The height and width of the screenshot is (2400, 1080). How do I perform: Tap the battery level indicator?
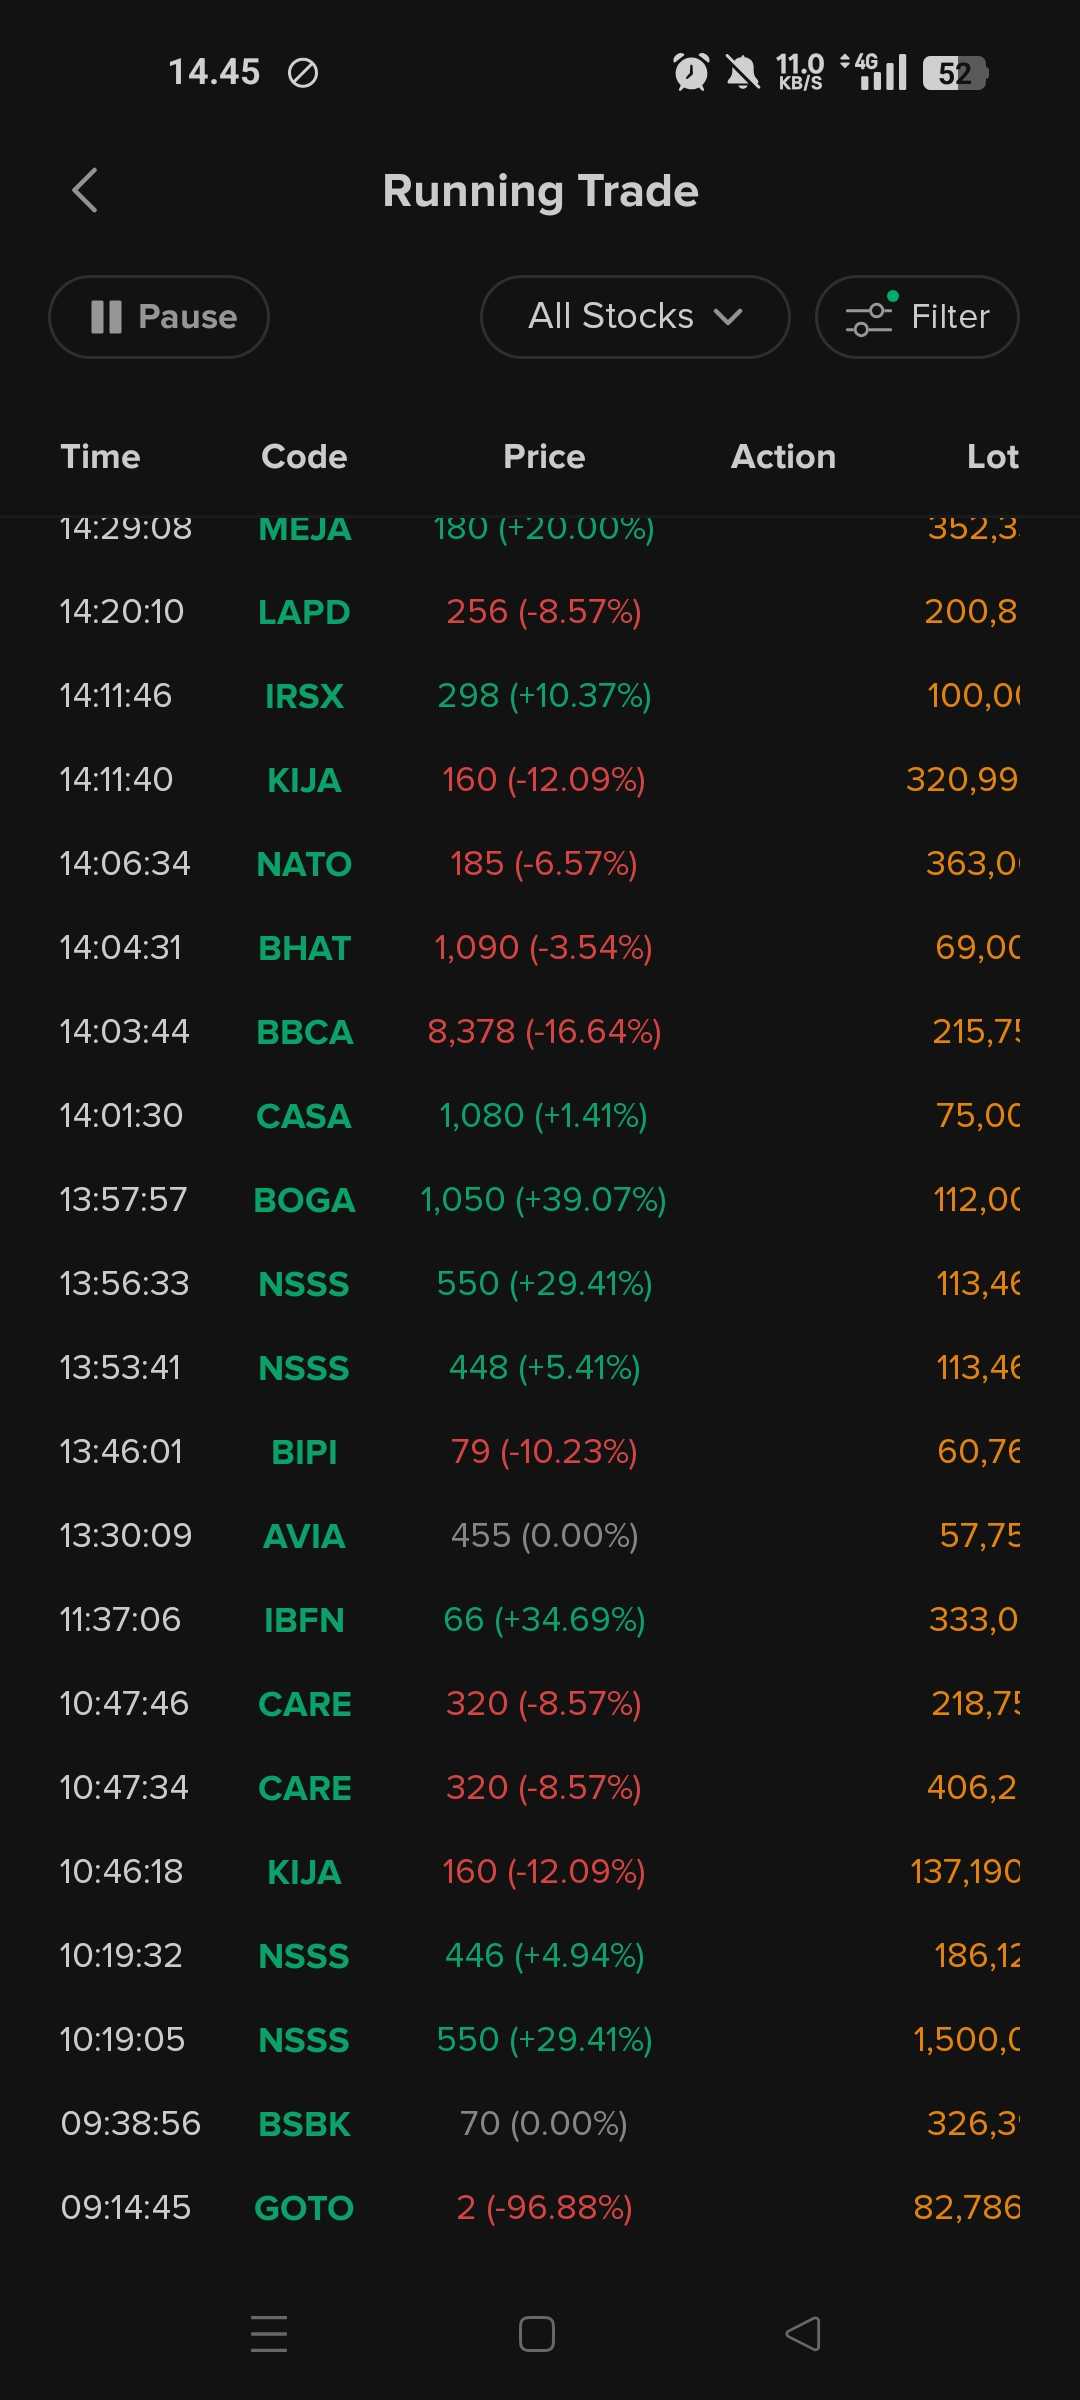955,73
